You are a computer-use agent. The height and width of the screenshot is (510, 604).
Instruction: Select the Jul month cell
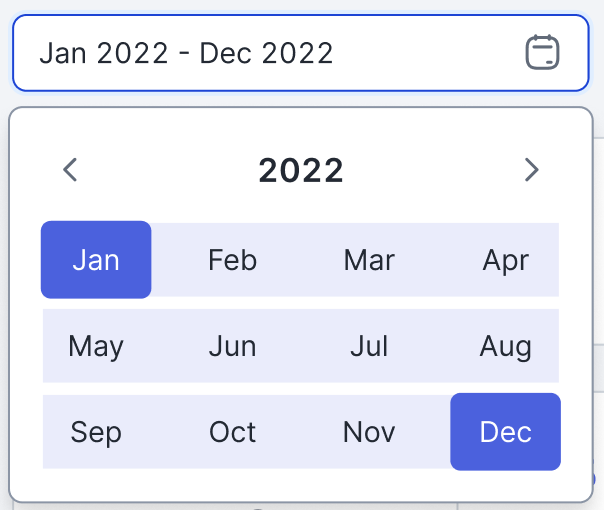(x=369, y=346)
